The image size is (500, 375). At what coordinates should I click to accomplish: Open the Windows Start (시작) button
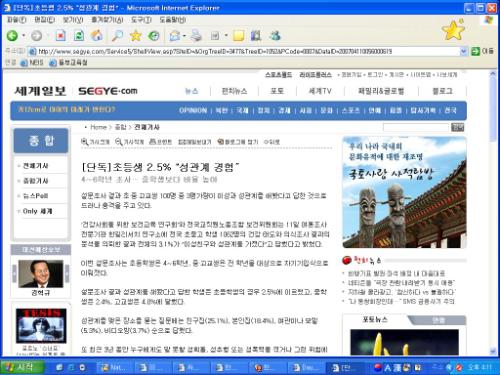[22, 367]
